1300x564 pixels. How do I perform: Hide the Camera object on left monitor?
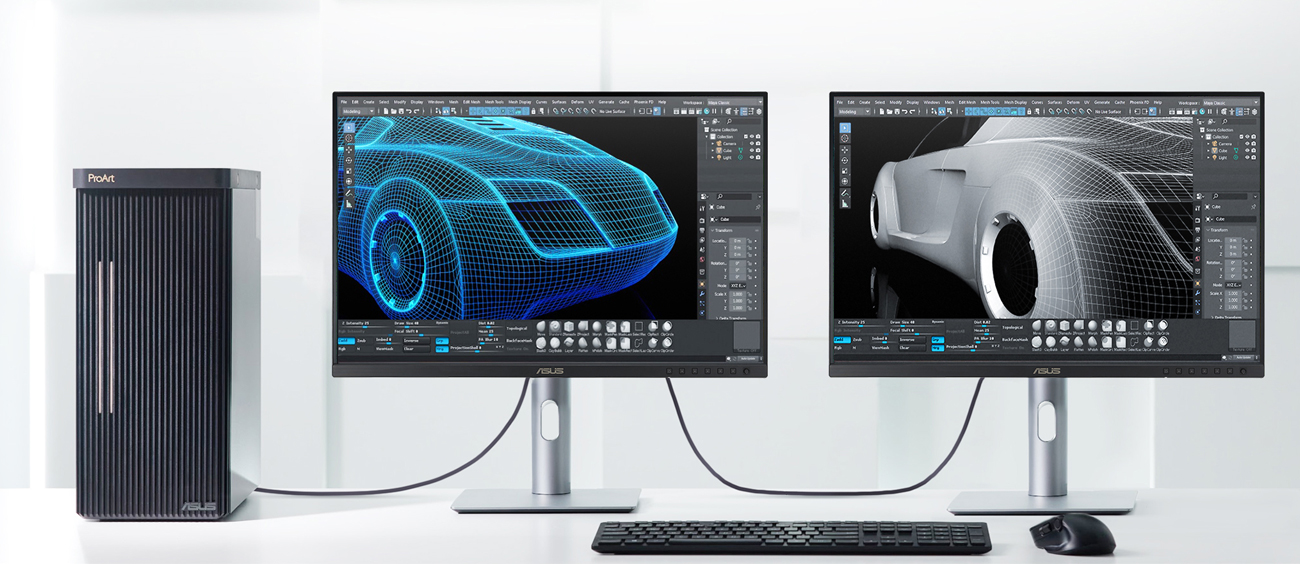pos(751,144)
